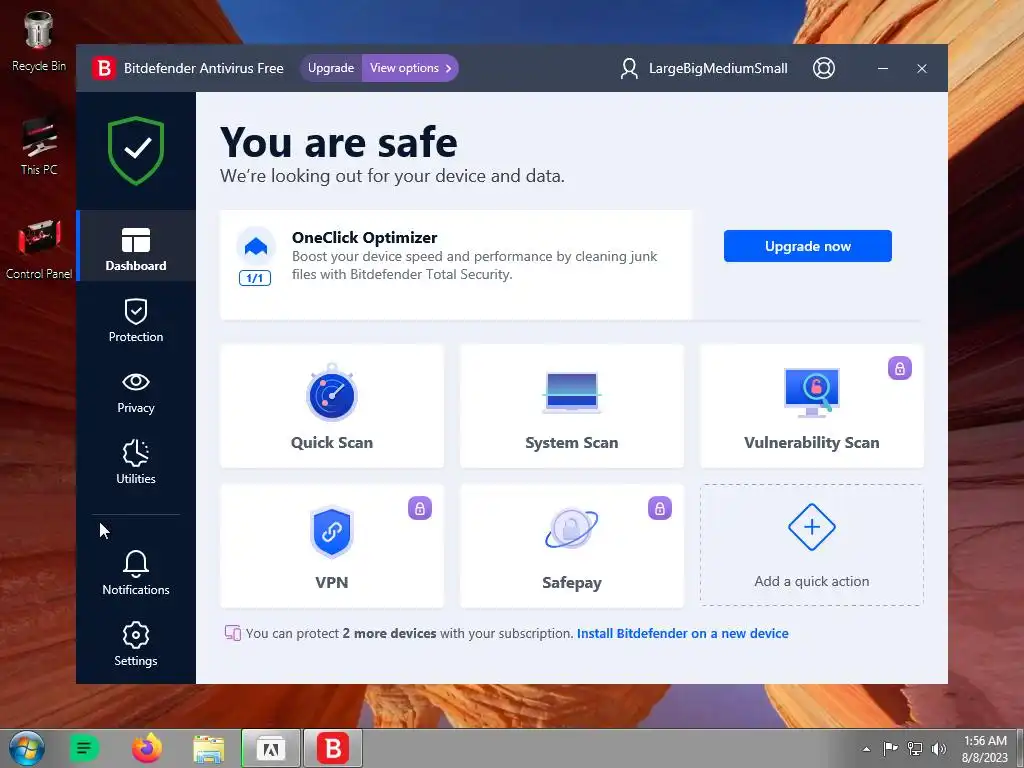The height and width of the screenshot is (768, 1024).
Task: Select This PC desktop icon
Action: pyautogui.click(x=39, y=146)
